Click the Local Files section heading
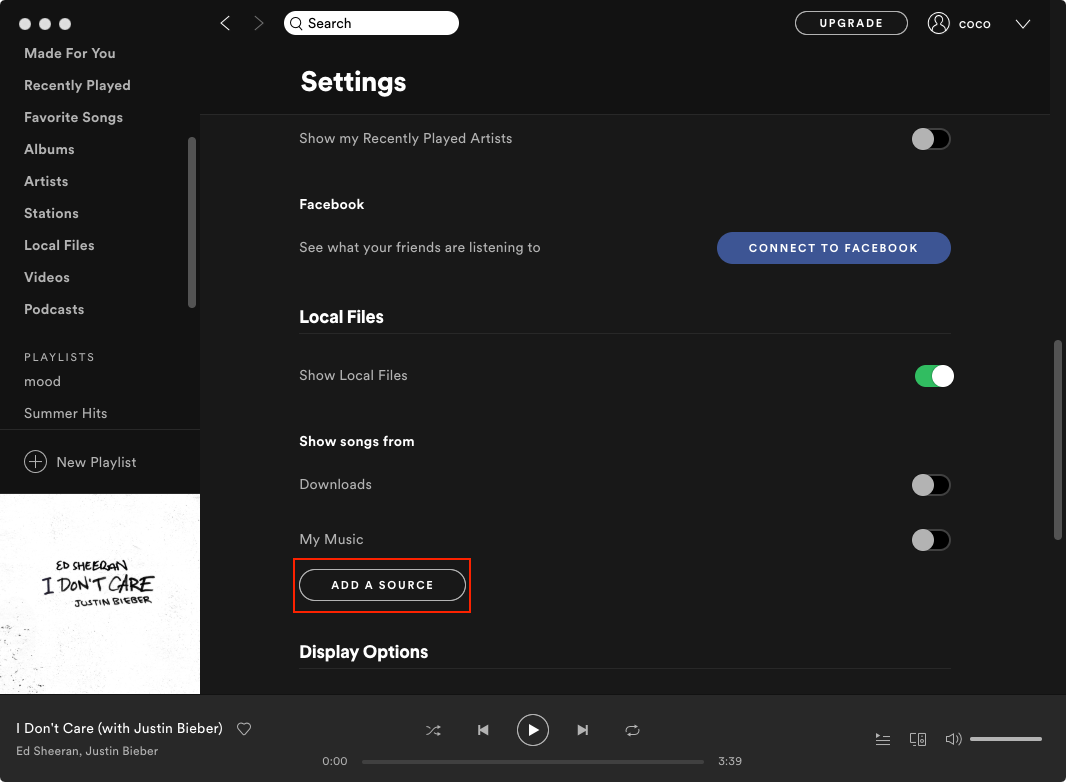The width and height of the screenshot is (1066, 782). 341,317
